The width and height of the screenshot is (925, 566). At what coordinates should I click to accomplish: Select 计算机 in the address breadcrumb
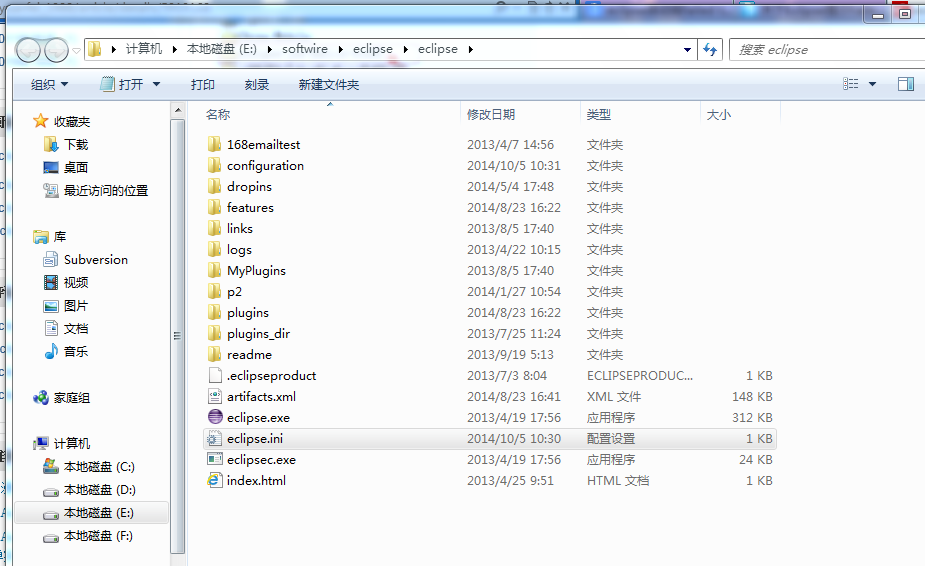coord(143,49)
